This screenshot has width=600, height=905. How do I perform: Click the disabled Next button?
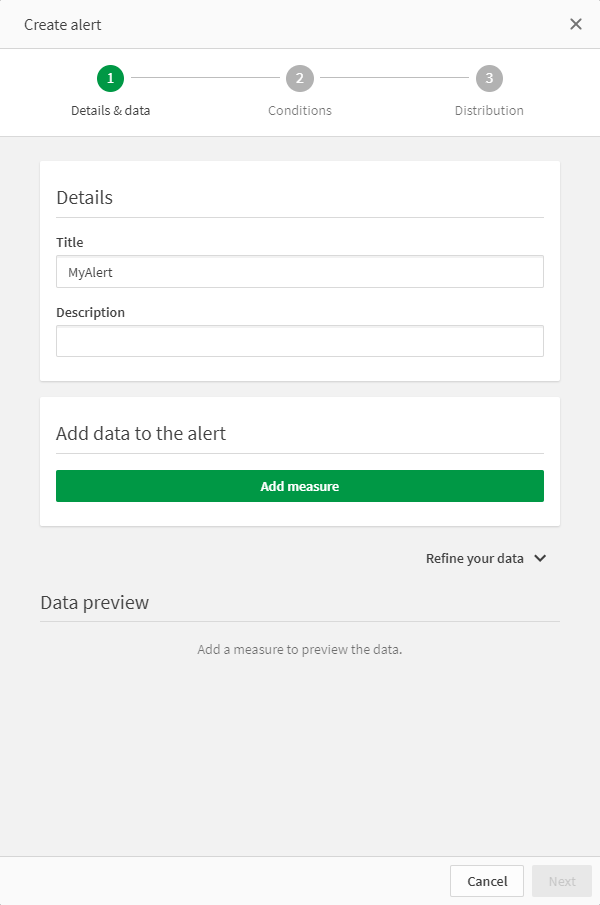tap(561, 881)
